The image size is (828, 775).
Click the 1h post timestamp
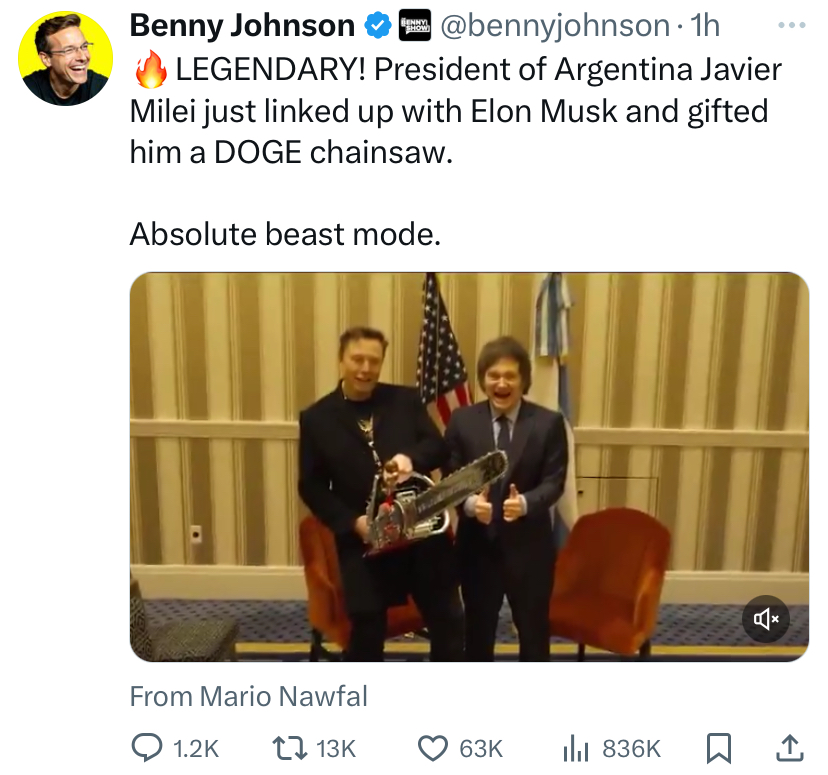coord(705,25)
